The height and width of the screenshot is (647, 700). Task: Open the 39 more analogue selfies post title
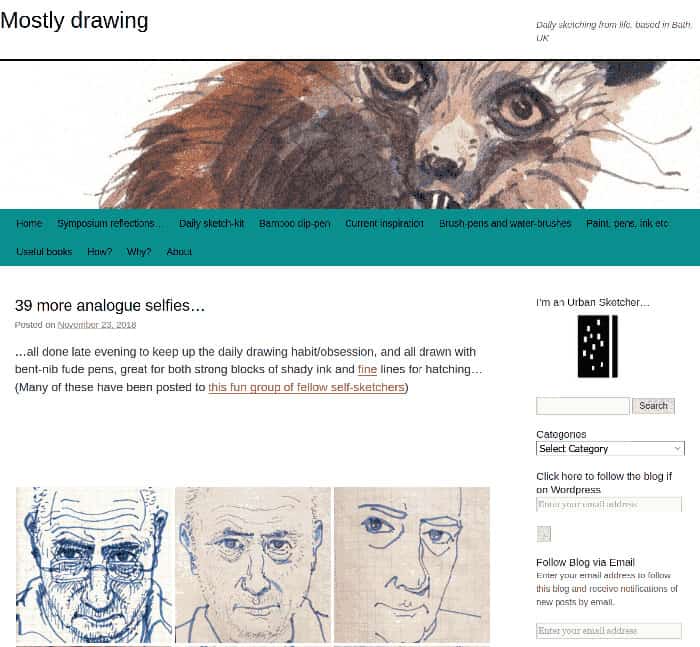click(x=110, y=305)
